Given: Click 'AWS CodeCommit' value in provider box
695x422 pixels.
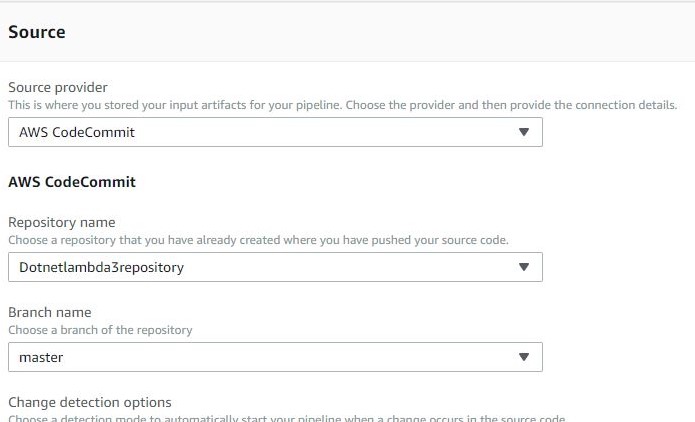Looking at the screenshot, I should [x=77, y=132].
